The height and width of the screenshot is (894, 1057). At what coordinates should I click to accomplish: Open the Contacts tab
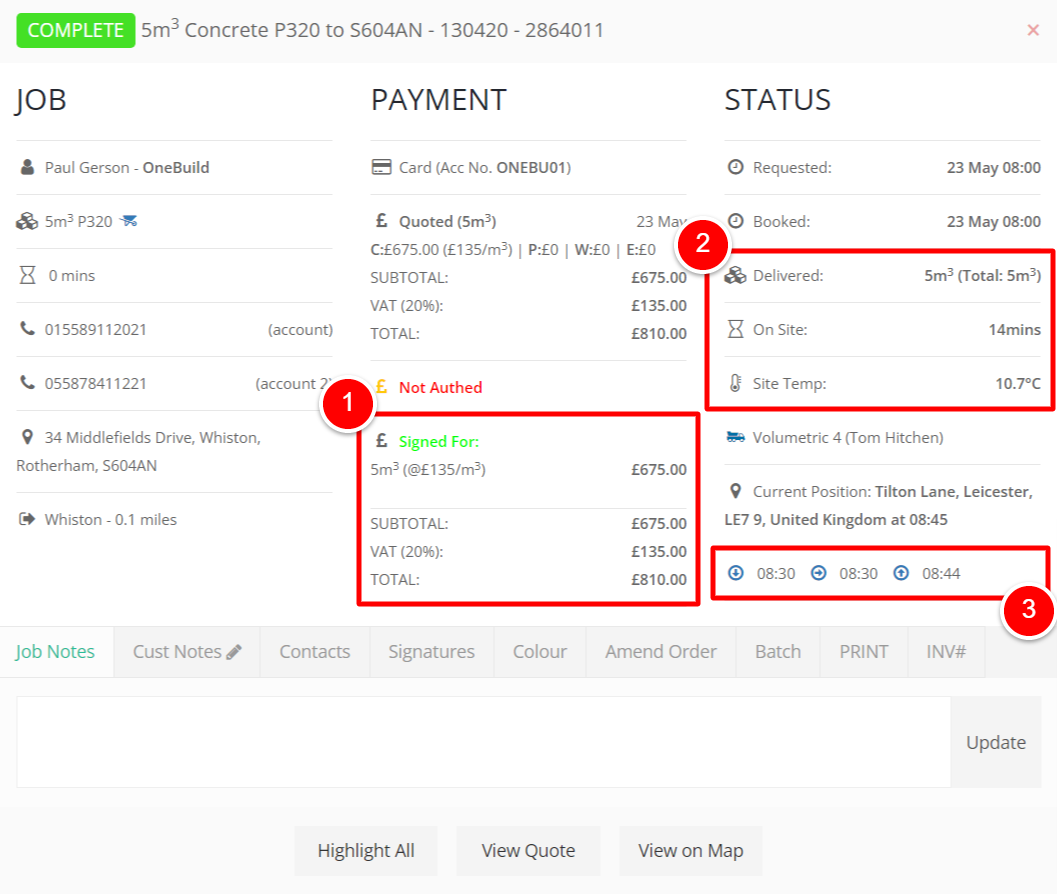pyautogui.click(x=314, y=652)
